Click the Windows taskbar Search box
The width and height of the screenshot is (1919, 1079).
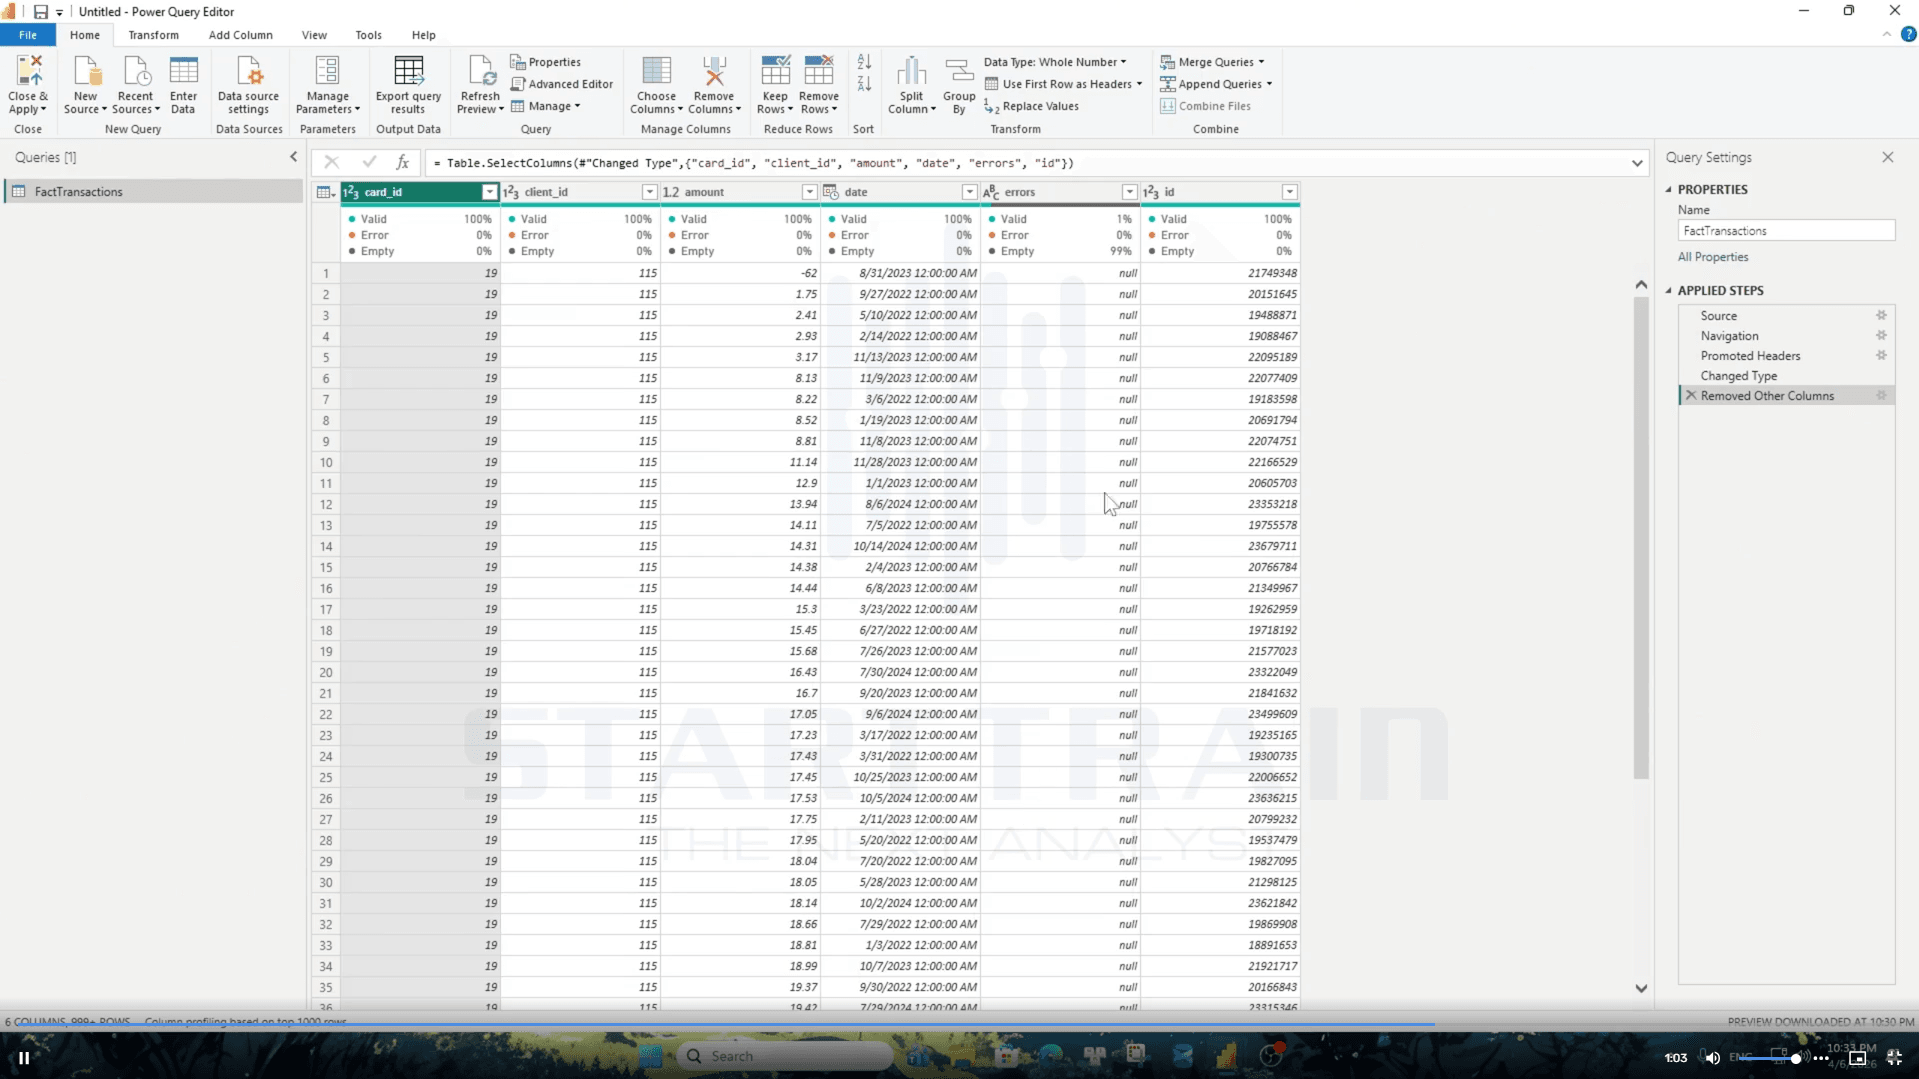pos(786,1056)
